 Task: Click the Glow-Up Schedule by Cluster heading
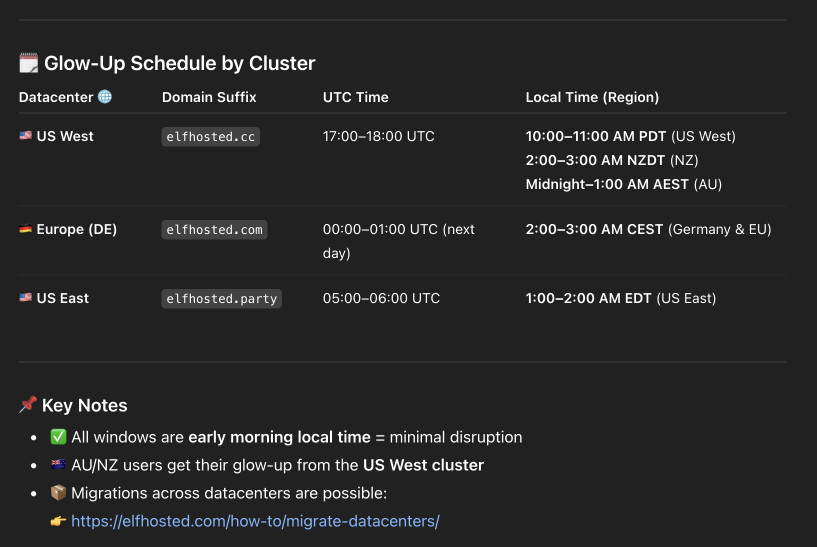coord(179,63)
